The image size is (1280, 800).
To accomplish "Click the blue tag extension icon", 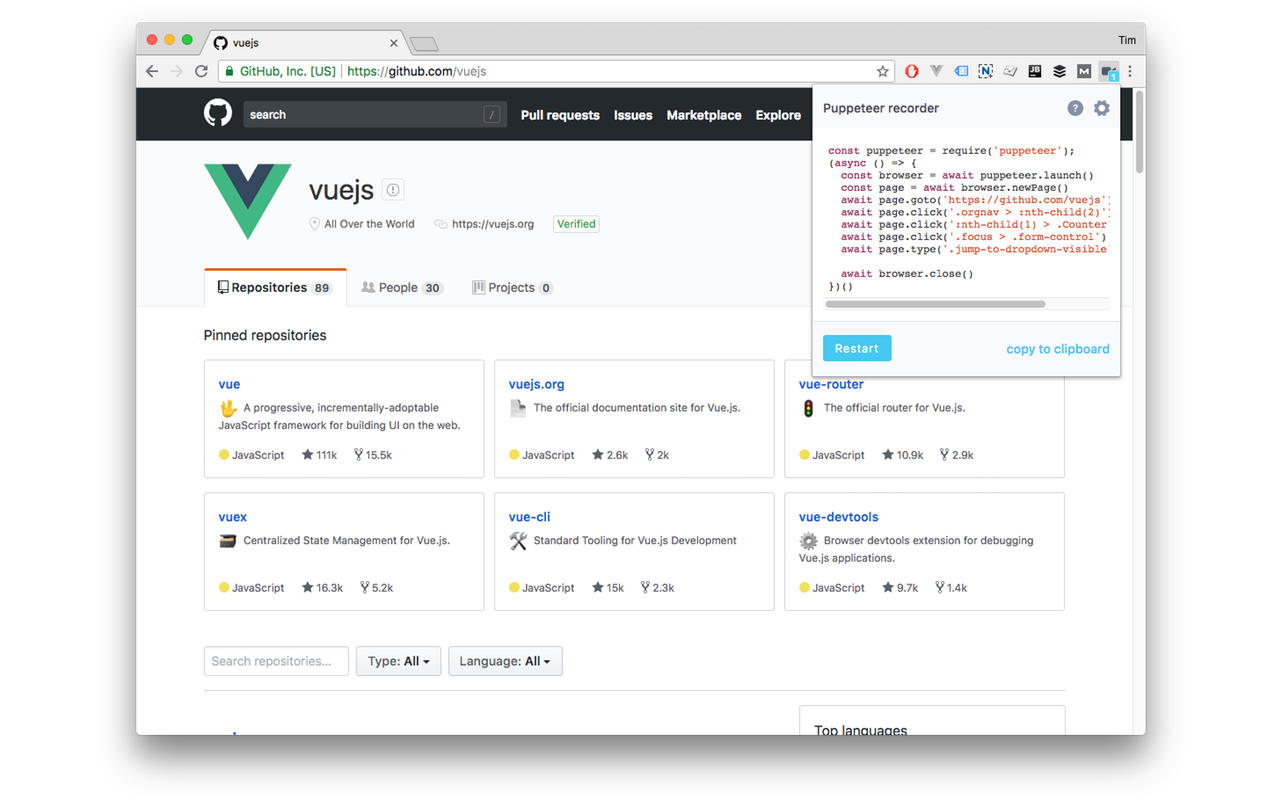I will point(961,71).
